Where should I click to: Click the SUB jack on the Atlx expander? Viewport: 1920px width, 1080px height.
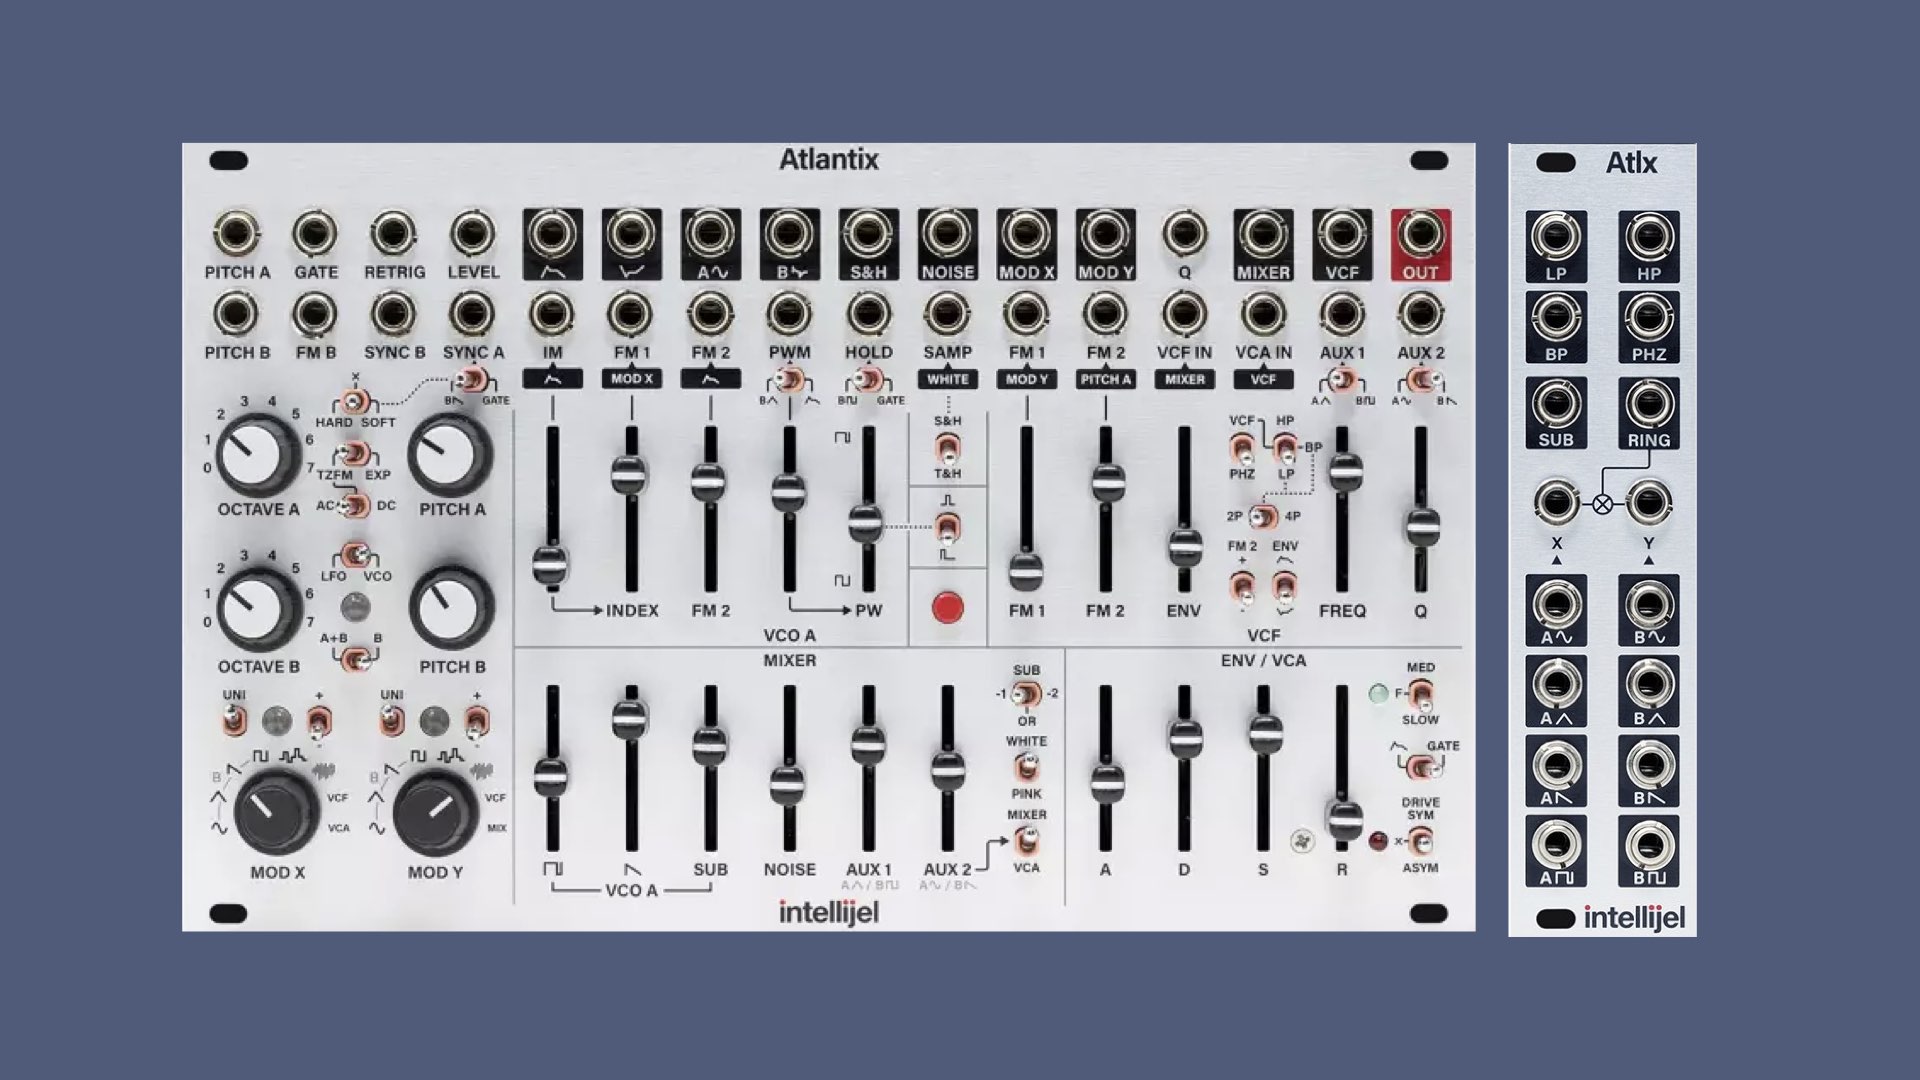[1556, 404]
